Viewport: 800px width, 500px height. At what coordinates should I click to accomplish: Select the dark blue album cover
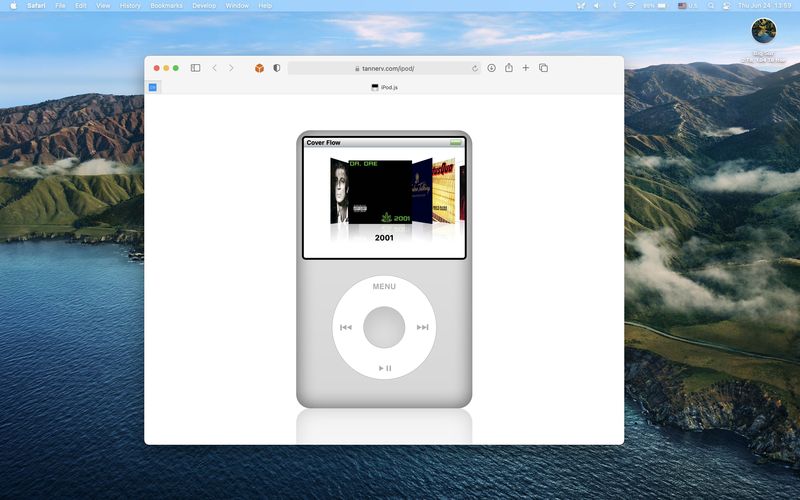[422, 191]
